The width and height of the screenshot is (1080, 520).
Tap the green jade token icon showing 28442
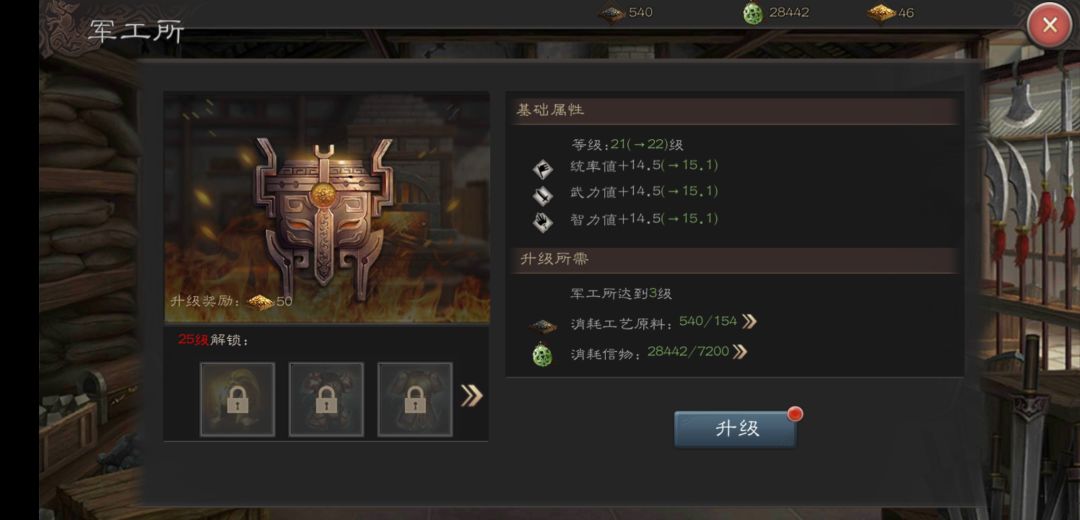[x=754, y=13]
